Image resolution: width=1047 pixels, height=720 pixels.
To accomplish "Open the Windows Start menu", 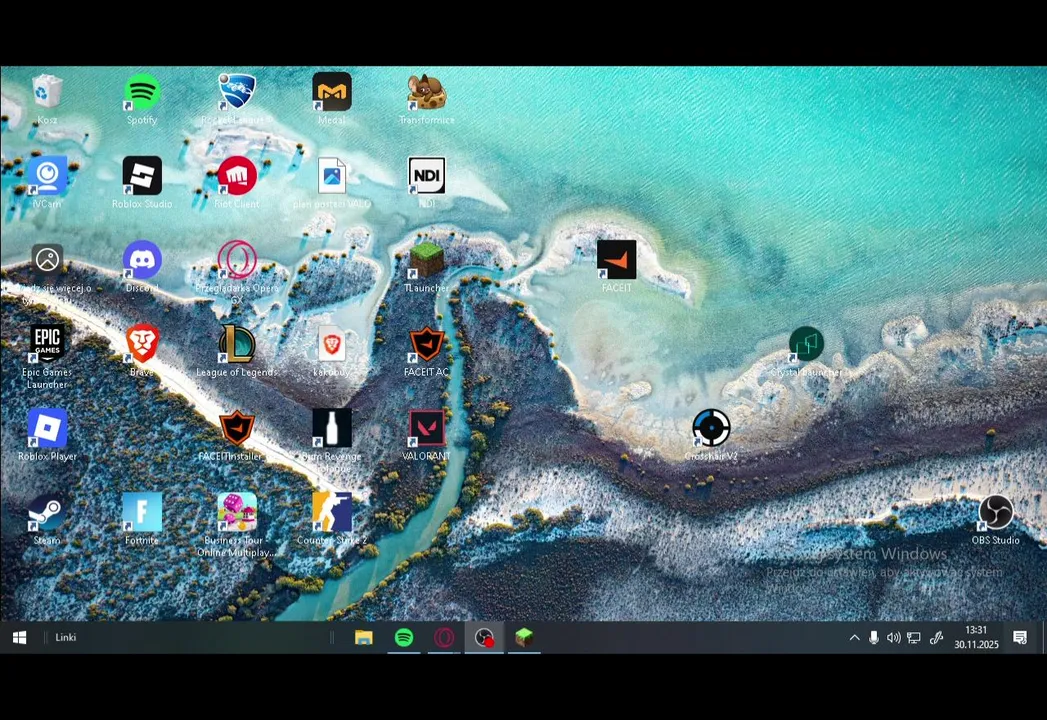I will click(19, 638).
